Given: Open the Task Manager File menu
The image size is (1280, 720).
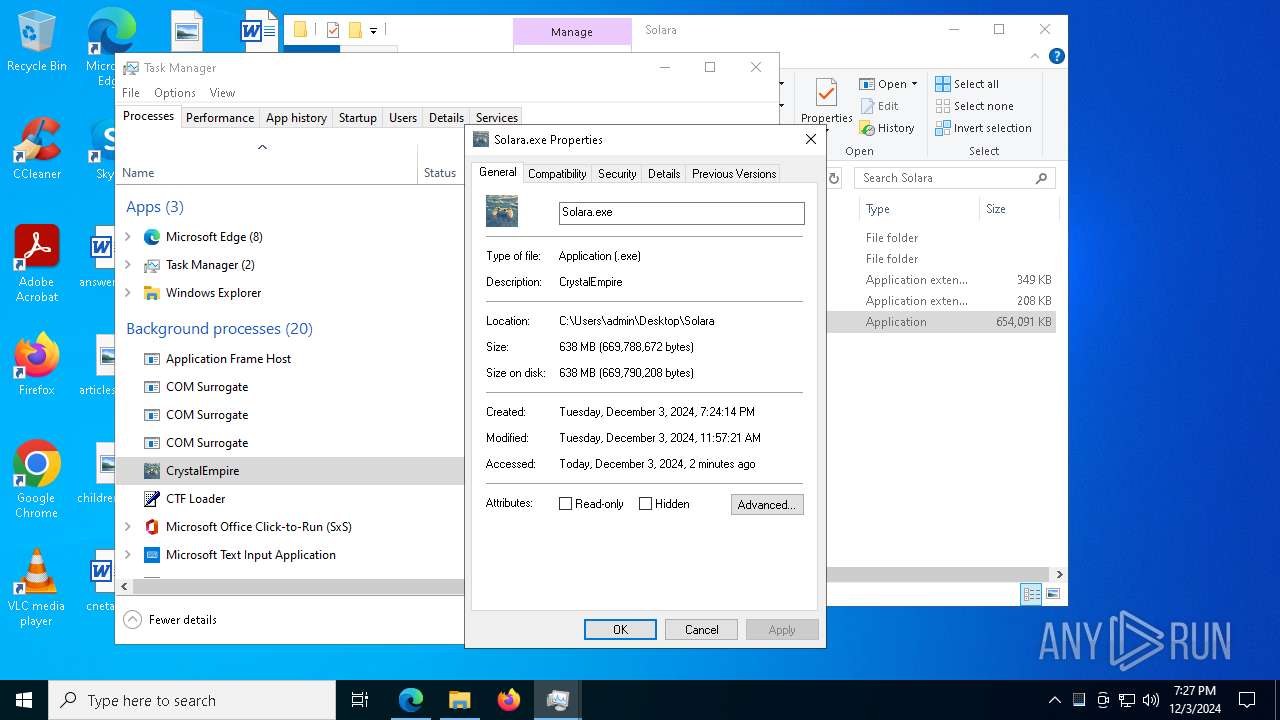Looking at the screenshot, I should (x=131, y=93).
